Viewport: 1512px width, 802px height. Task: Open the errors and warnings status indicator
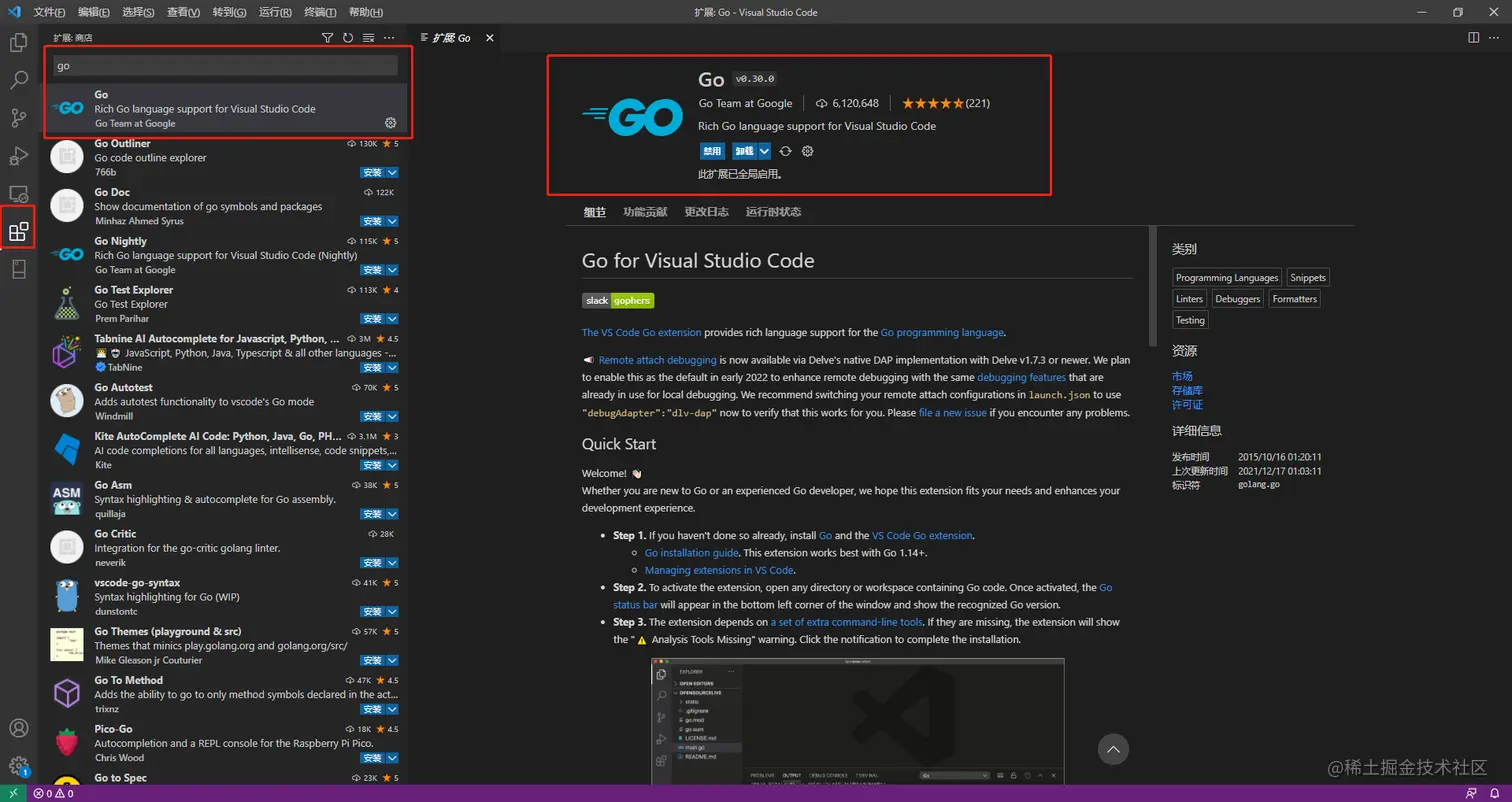(x=53, y=794)
